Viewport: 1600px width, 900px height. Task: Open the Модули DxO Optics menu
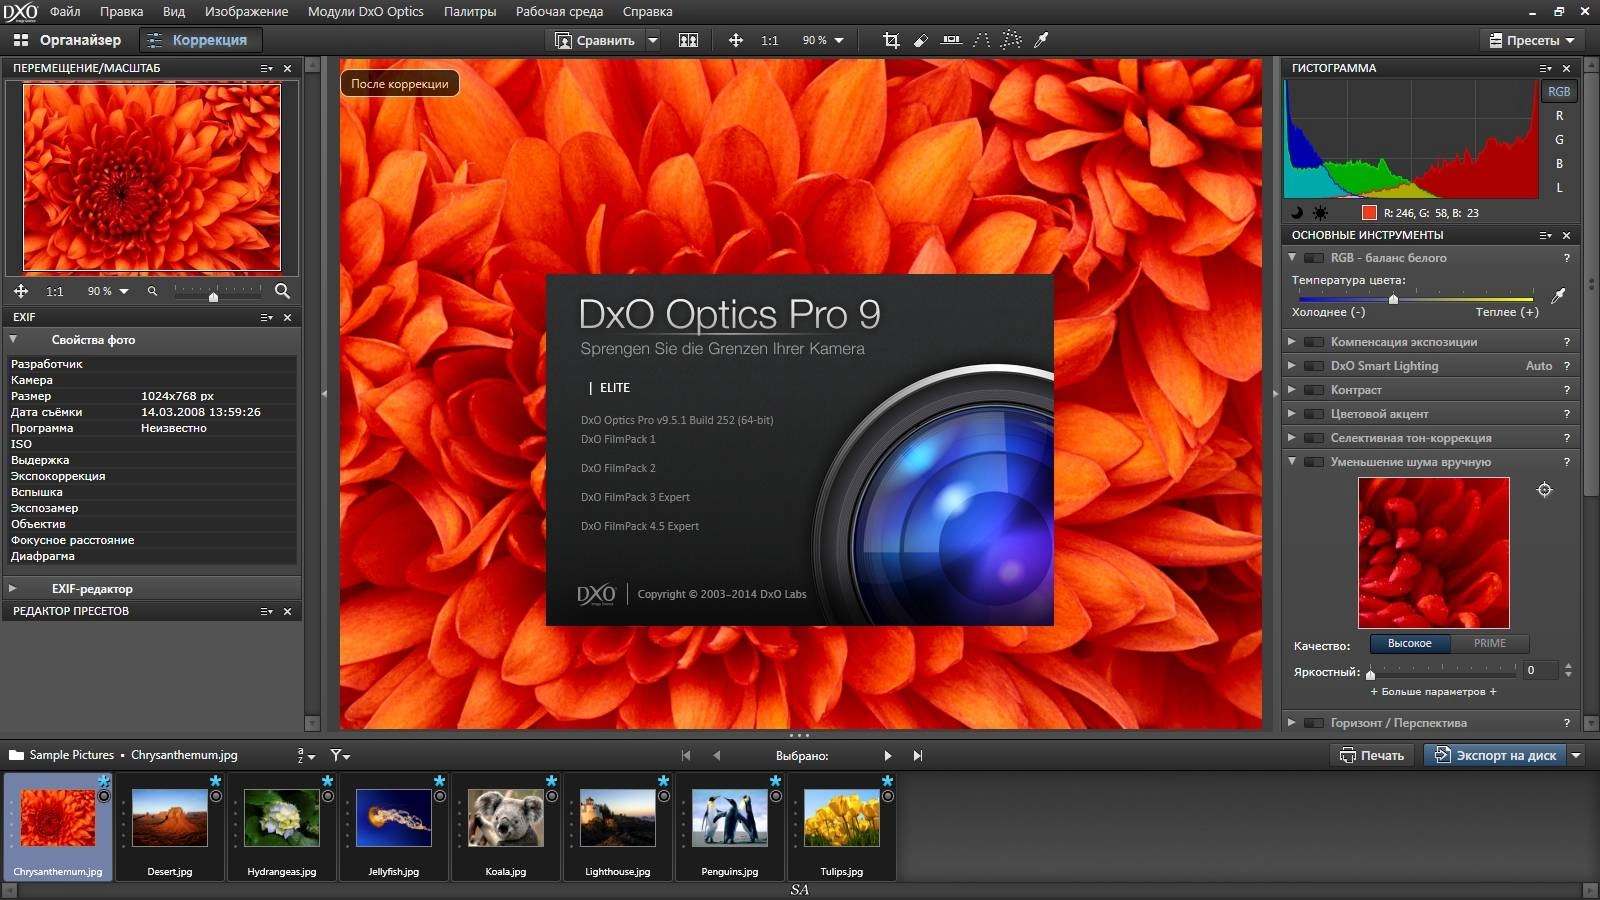click(x=365, y=12)
